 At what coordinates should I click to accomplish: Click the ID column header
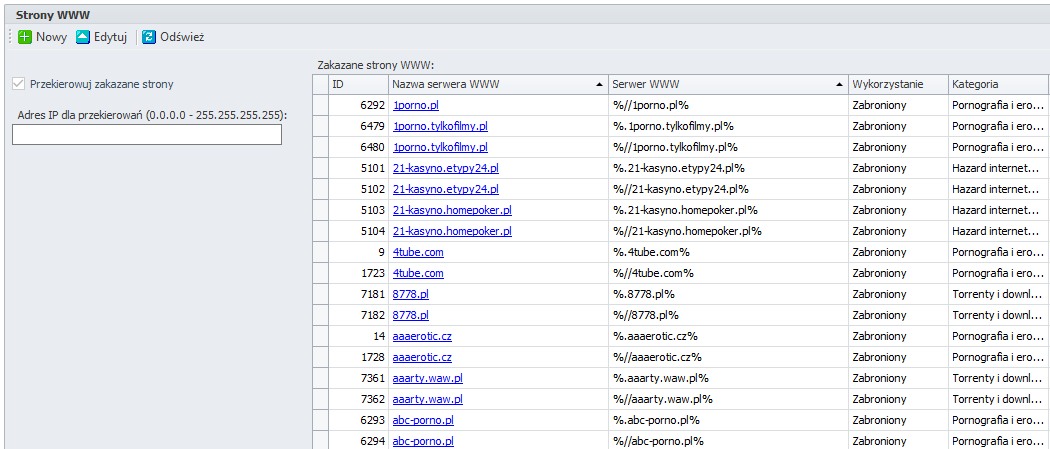pos(358,84)
